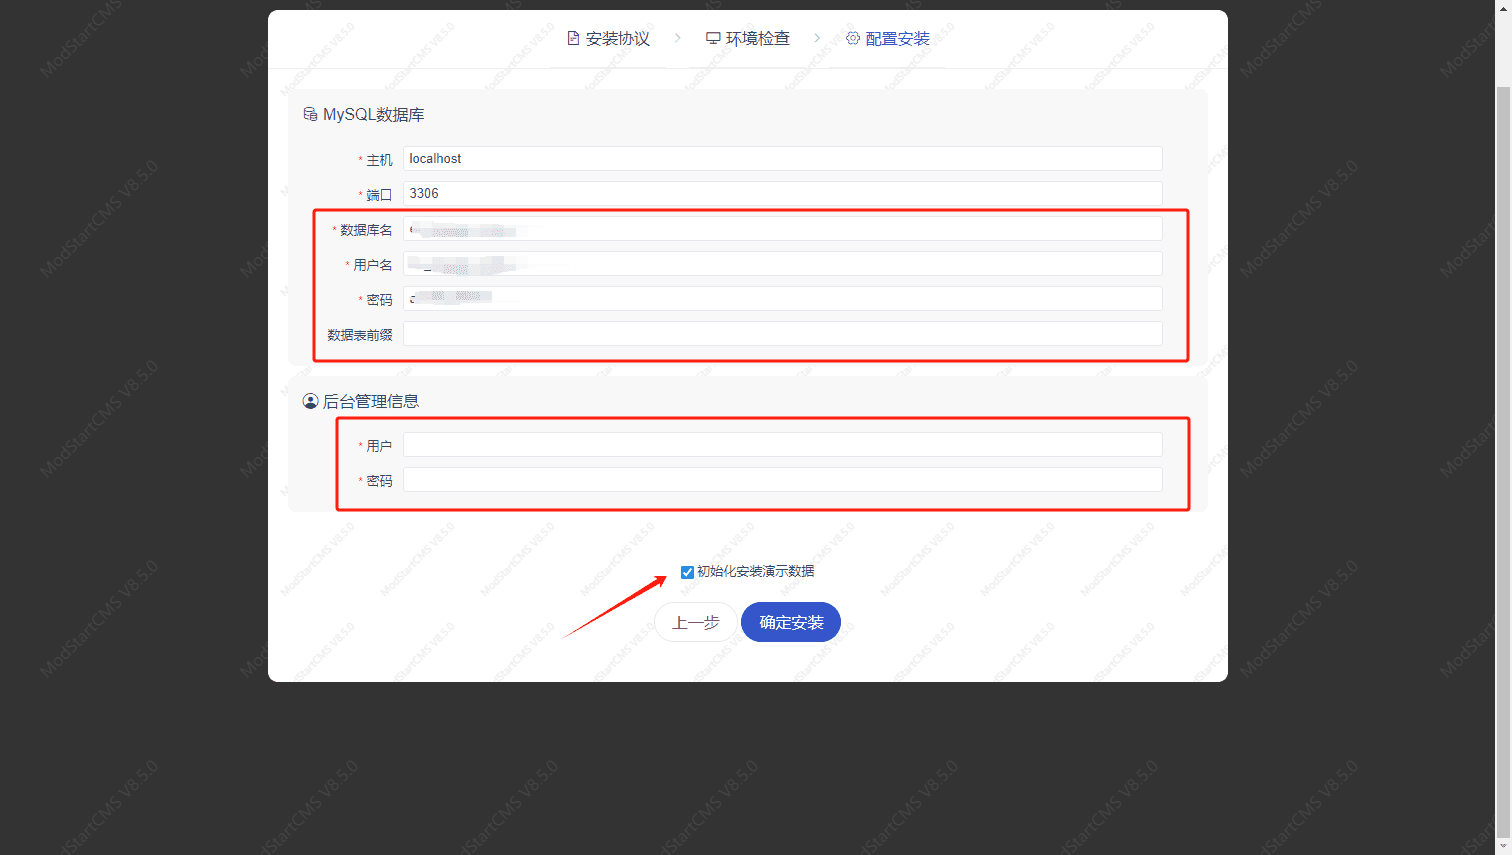The height and width of the screenshot is (855, 1512).
Task: Click the MySQL数据库 database icon
Action: point(310,114)
